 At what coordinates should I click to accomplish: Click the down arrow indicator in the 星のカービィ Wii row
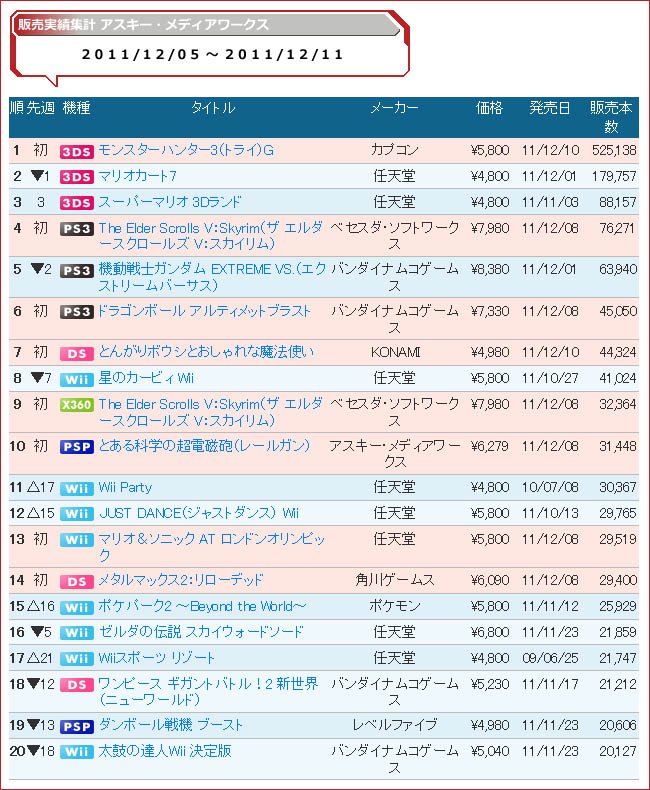(37, 377)
